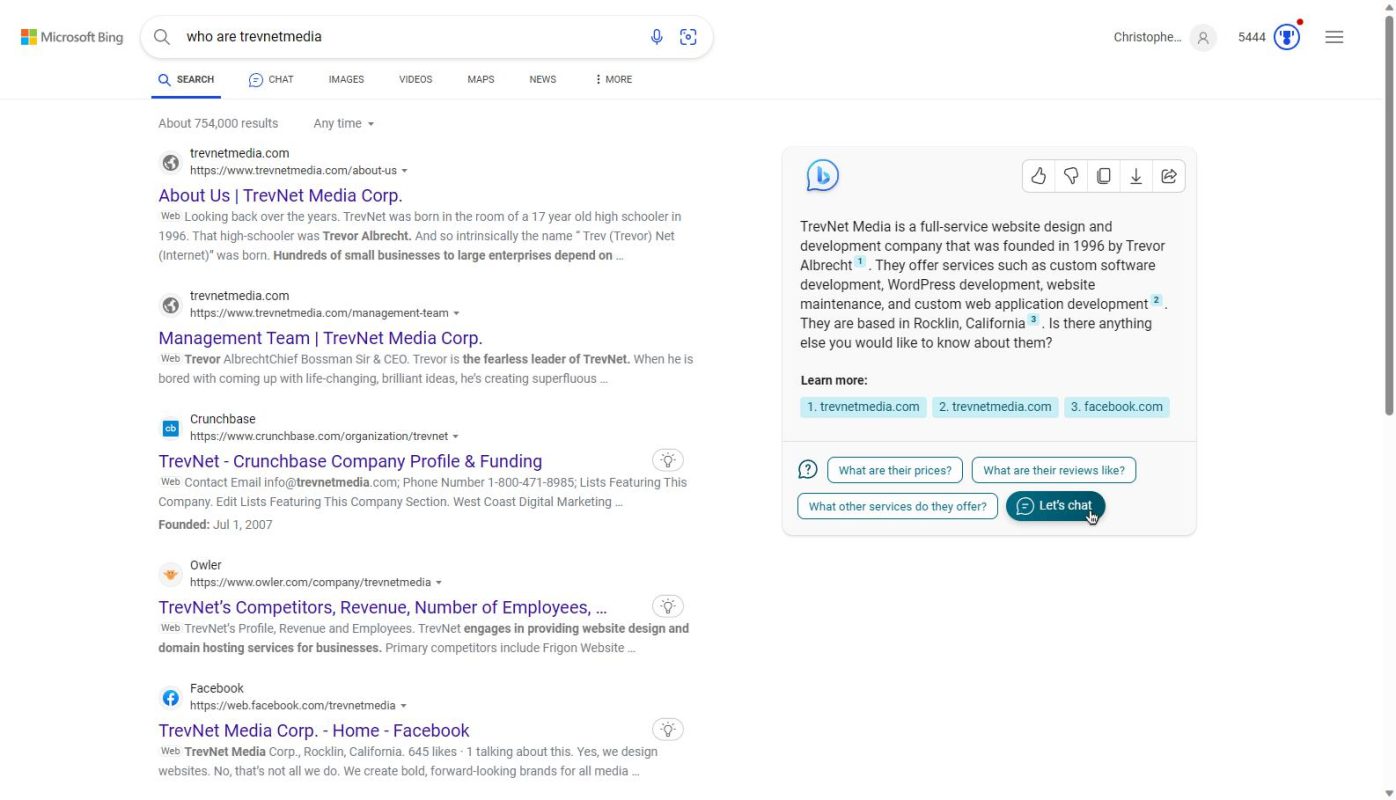Share the chat answer
This screenshot has height=800, width=1396.
(x=1168, y=176)
